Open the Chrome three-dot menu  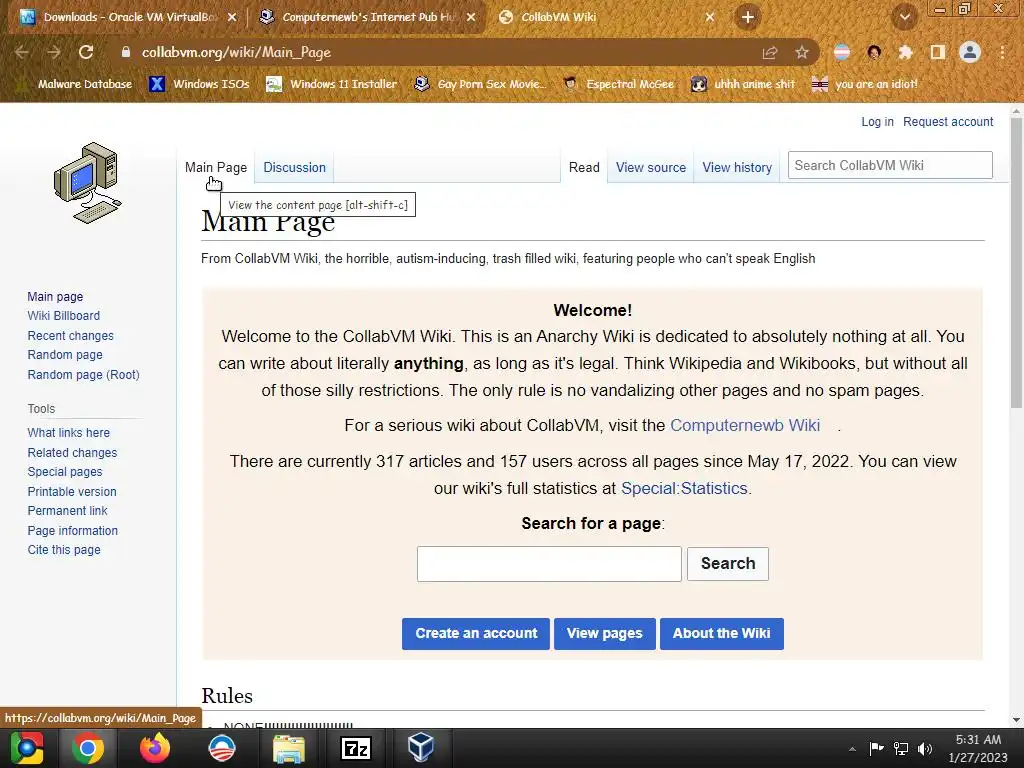point(1002,52)
